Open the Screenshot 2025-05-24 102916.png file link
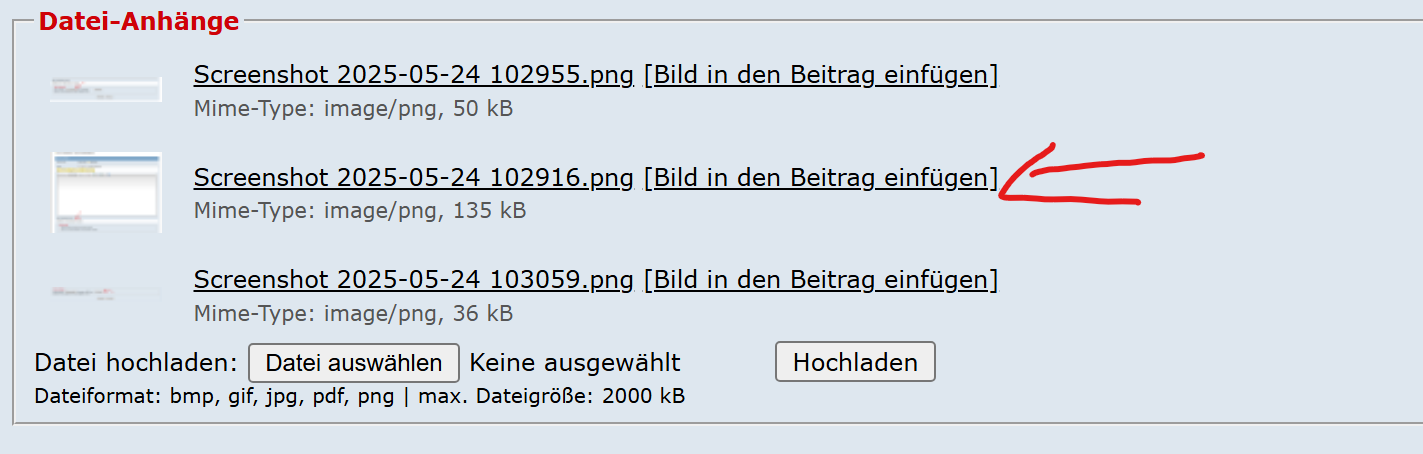The image size is (1423, 454). [x=413, y=178]
